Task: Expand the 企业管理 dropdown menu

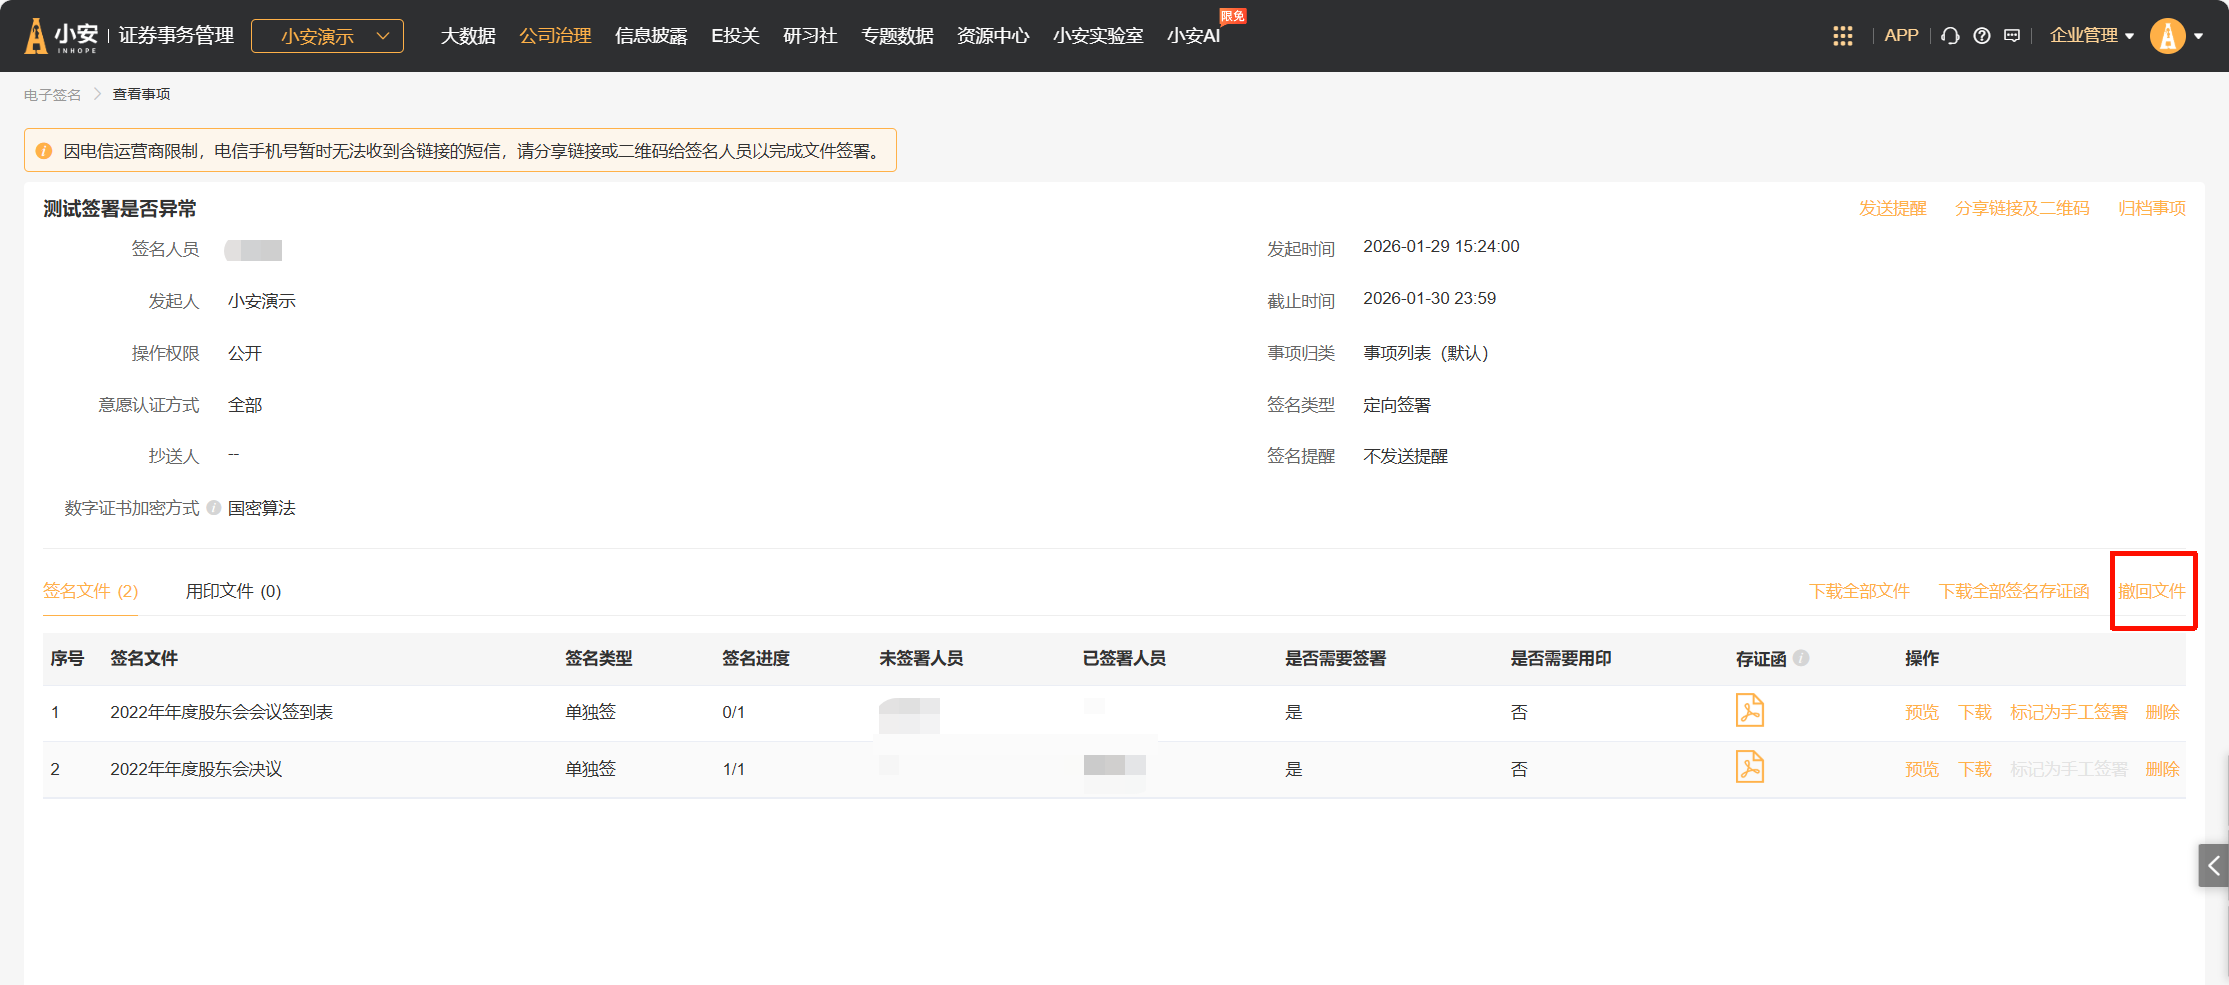Action: click(x=2091, y=36)
